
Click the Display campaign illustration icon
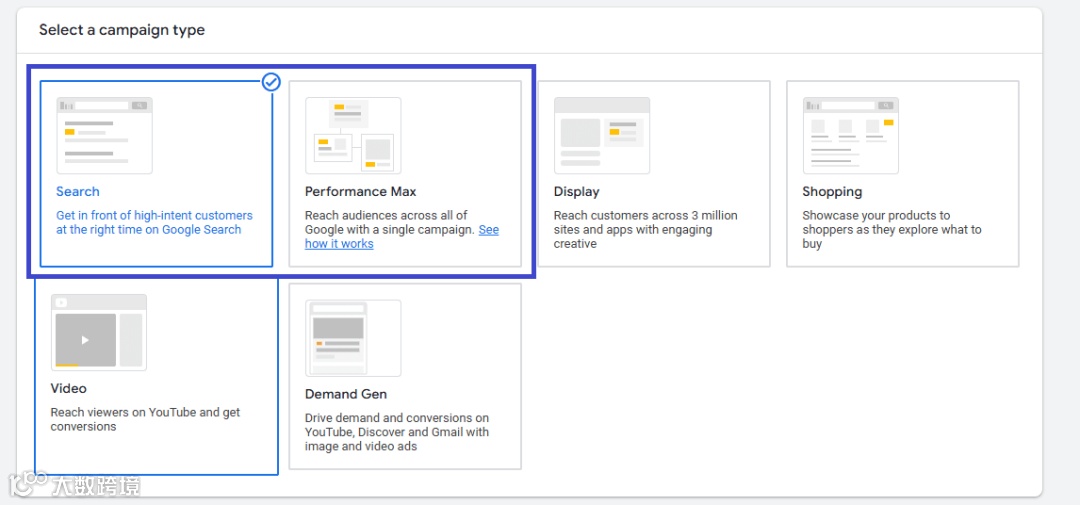[x=602, y=135]
